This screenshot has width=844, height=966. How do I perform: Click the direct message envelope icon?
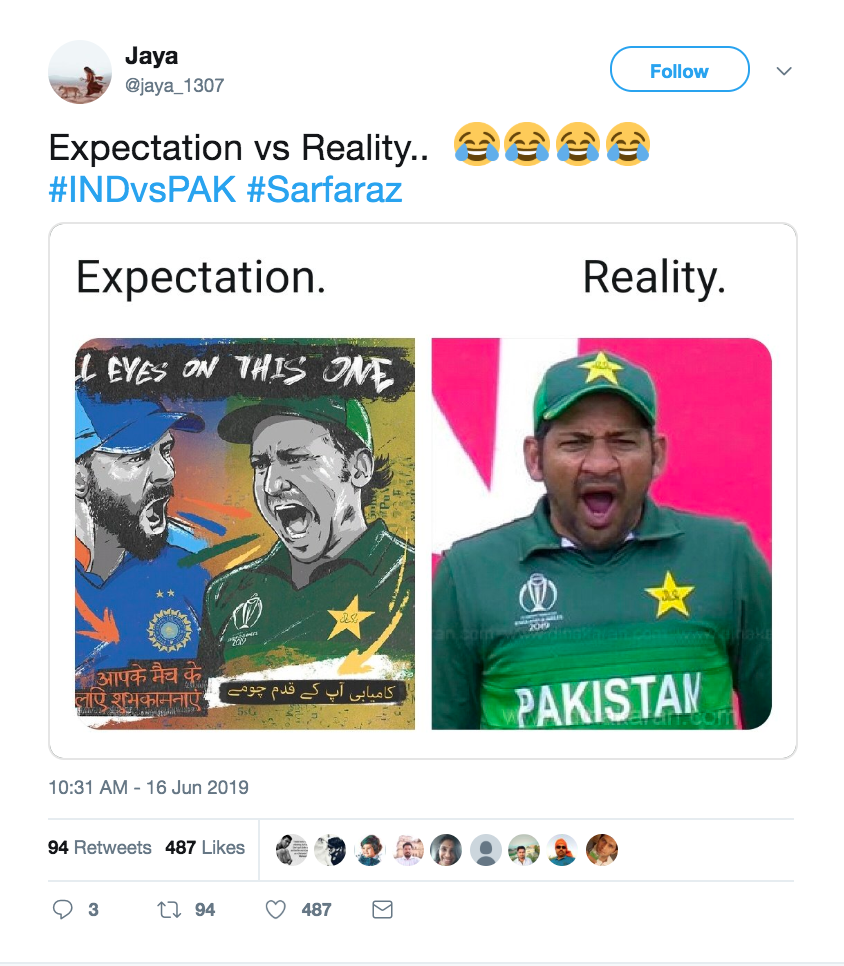point(382,909)
